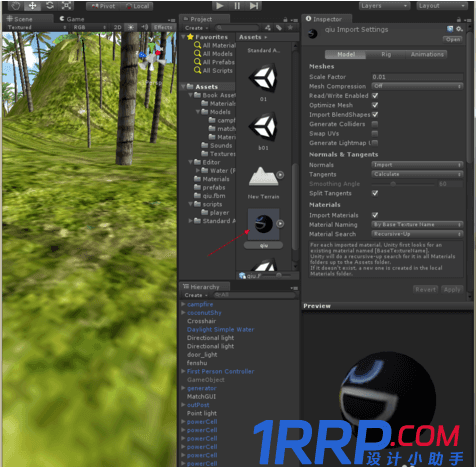
Task: Click the Open button in Inspector
Action: (x=453, y=39)
